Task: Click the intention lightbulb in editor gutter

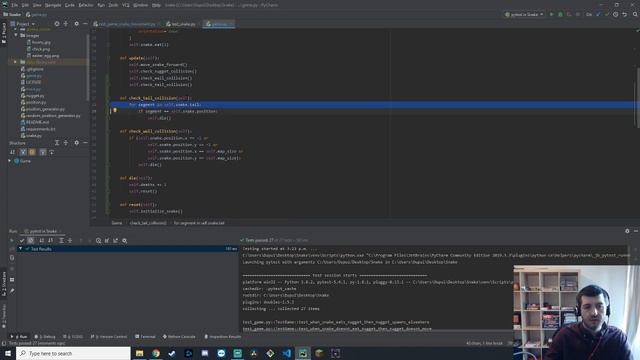Action: (x=115, y=110)
